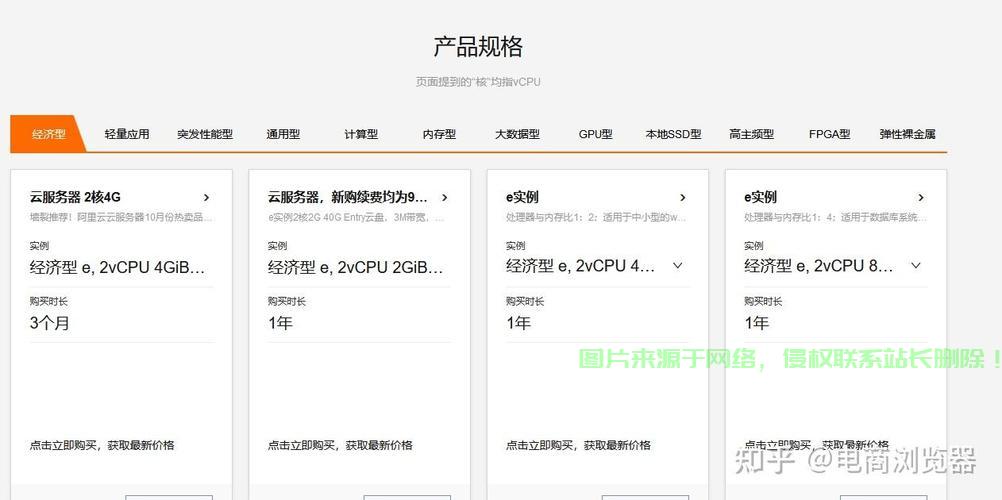The image size is (1002, 500).
Task: Choose the 大数据型 tab
Action: [x=517, y=134]
